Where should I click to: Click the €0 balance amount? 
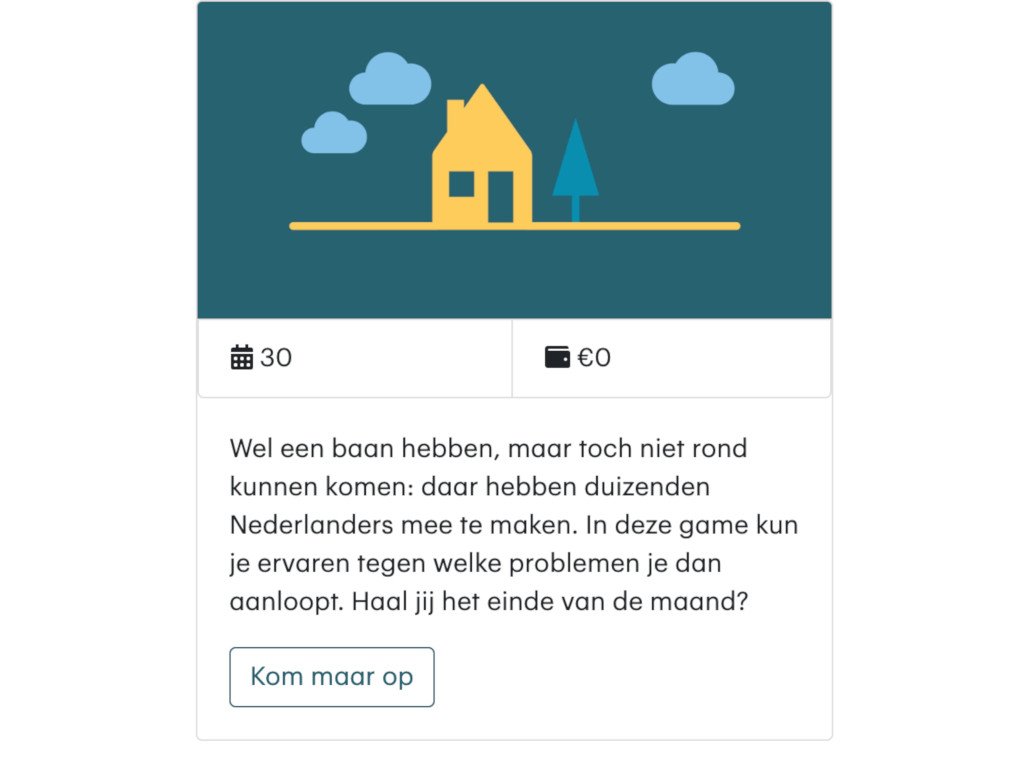pos(594,357)
